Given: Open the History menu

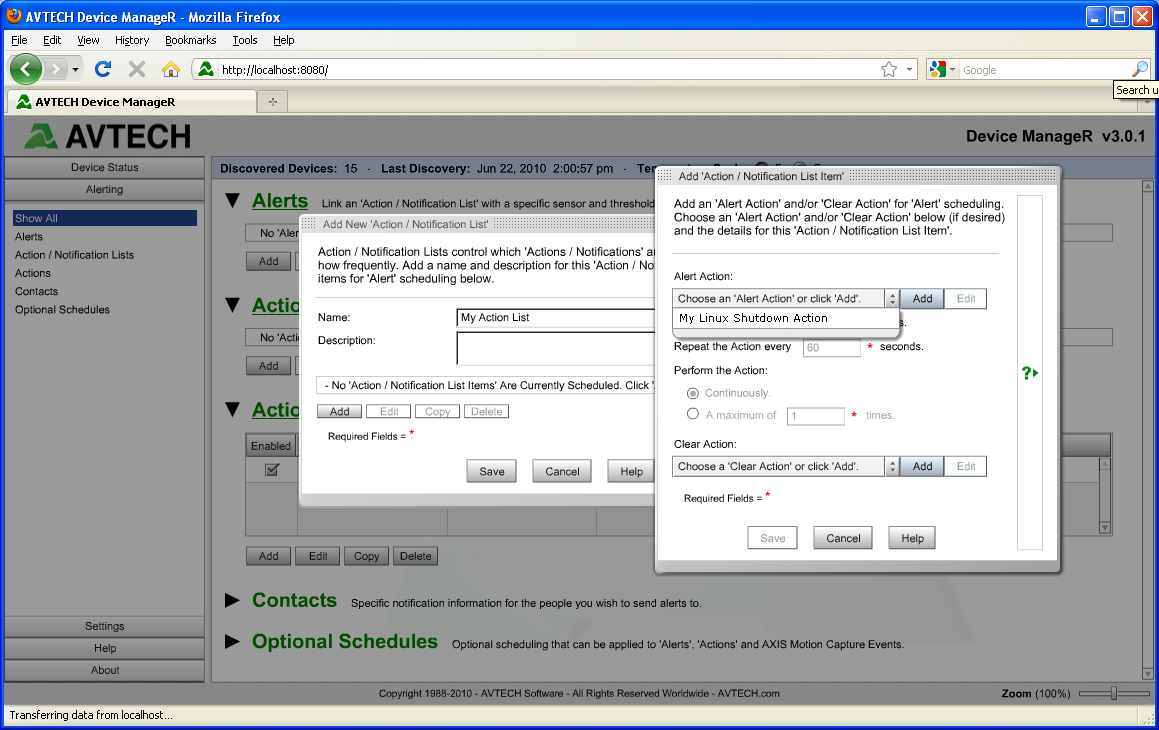Looking at the screenshot, I should click(x=132, y=40).
